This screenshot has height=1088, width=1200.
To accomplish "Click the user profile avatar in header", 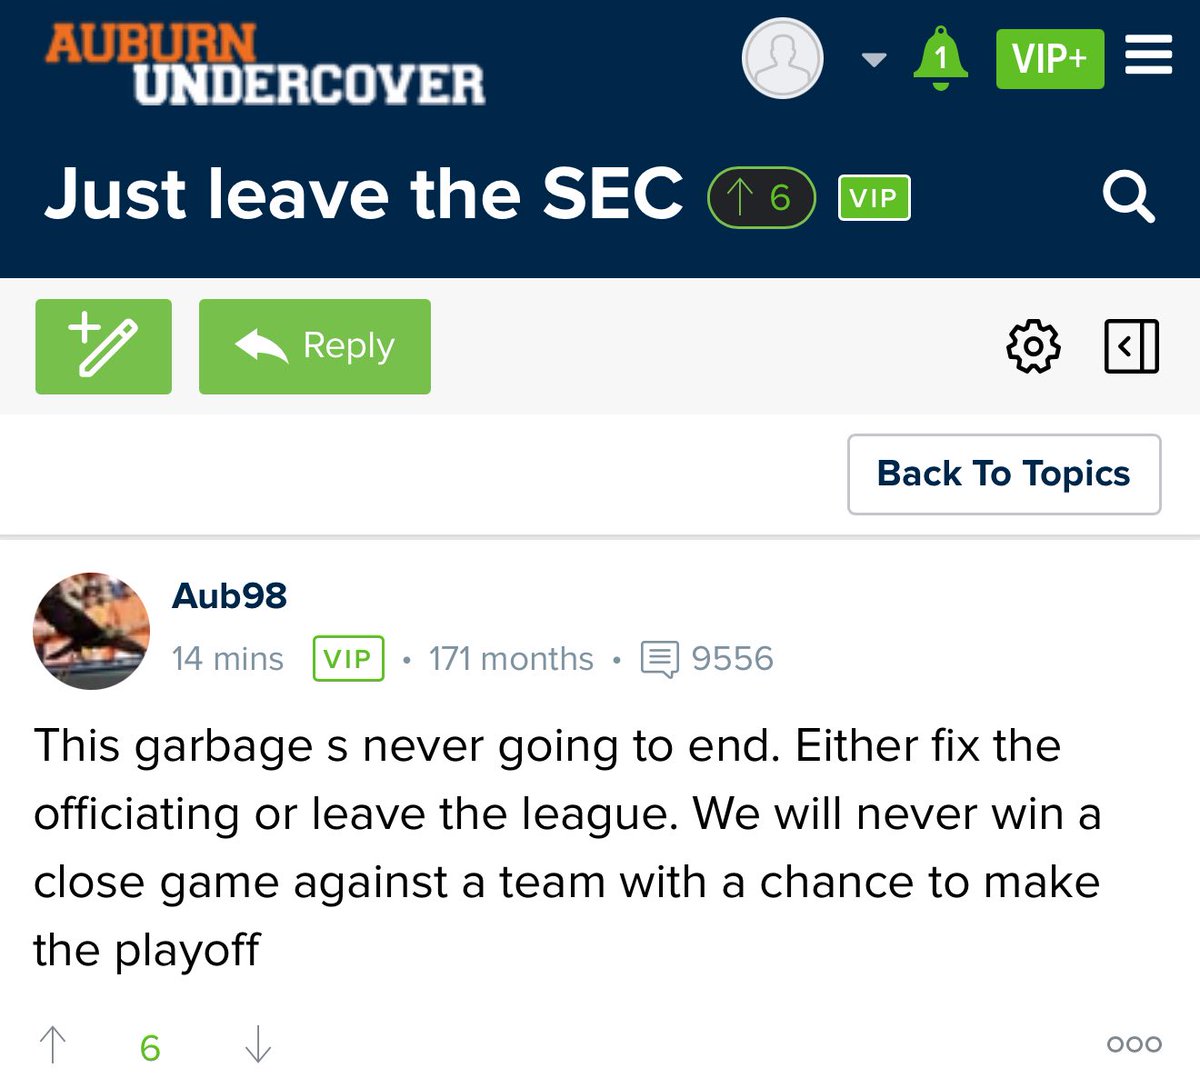I will 782,58.
